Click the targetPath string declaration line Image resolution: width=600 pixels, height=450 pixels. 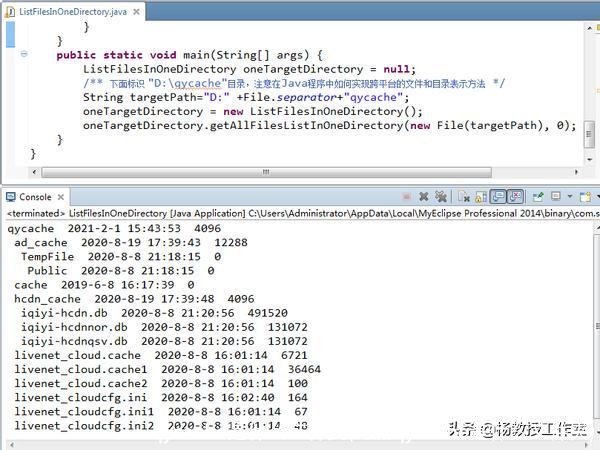(x=245, y=97)
